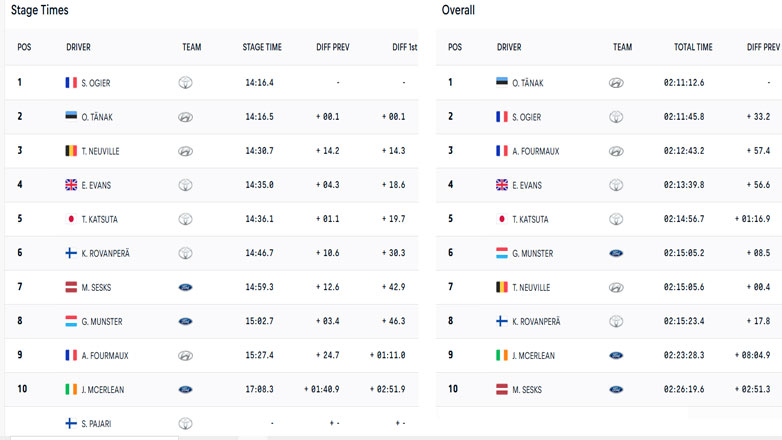Screen dimensions: 782x440
Task: Click the UK flag by E. Evans in Overall
Action: pos(502,185)
